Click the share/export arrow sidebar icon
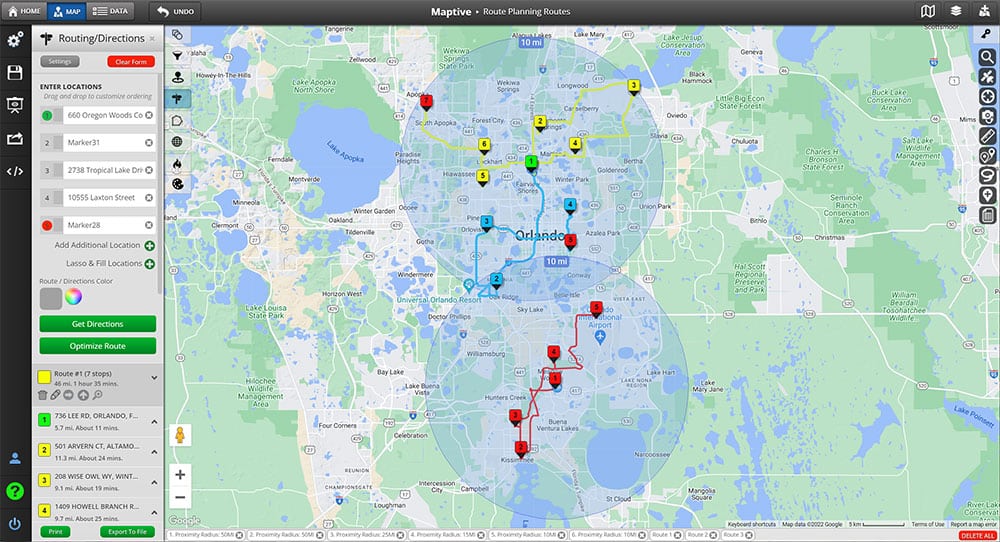The image size is (1000, 542). [15, 138]
